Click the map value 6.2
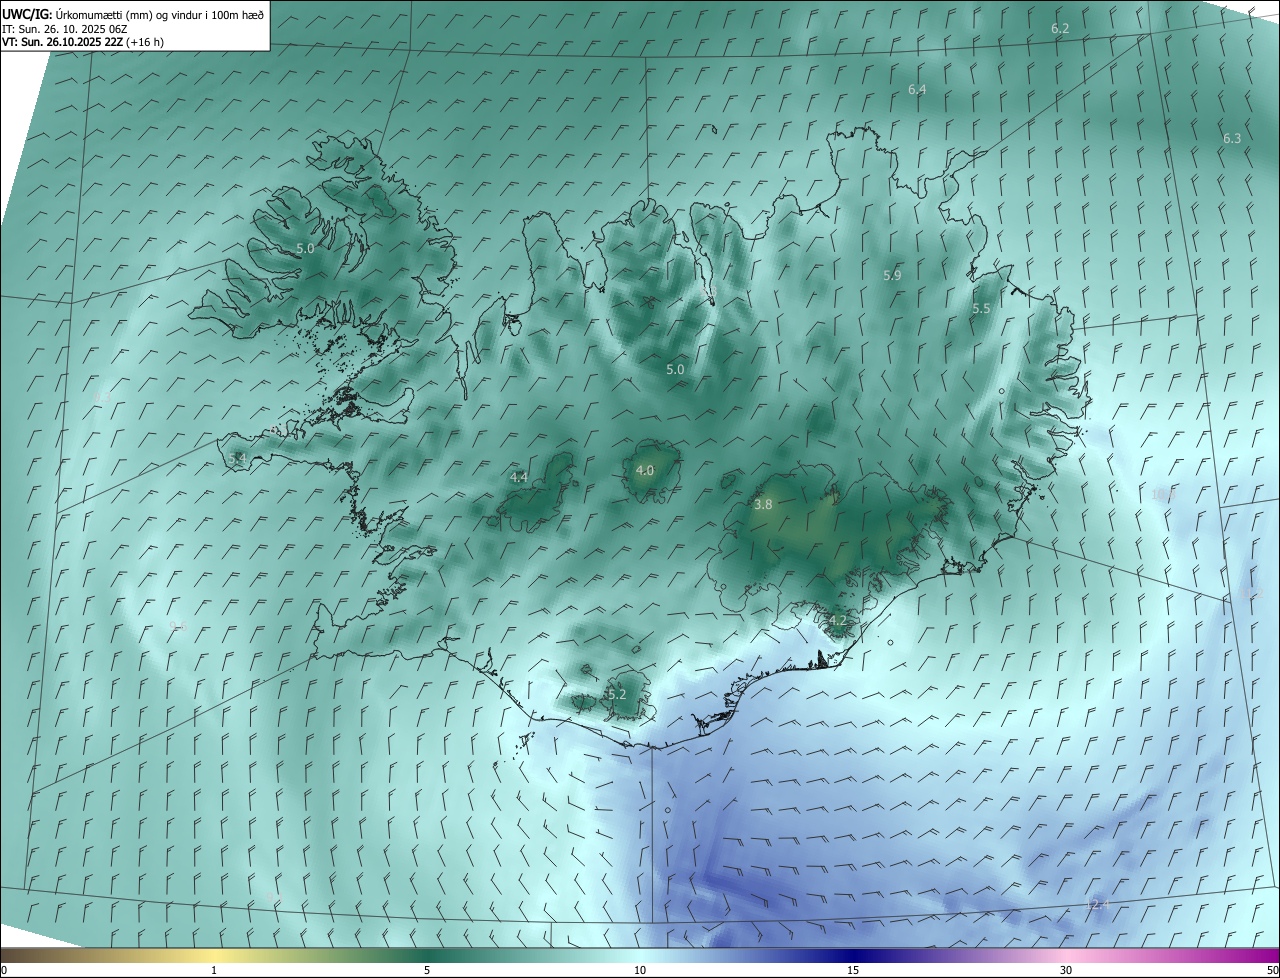Viewport: 1280px width, 978px height. click(1060, 29)
